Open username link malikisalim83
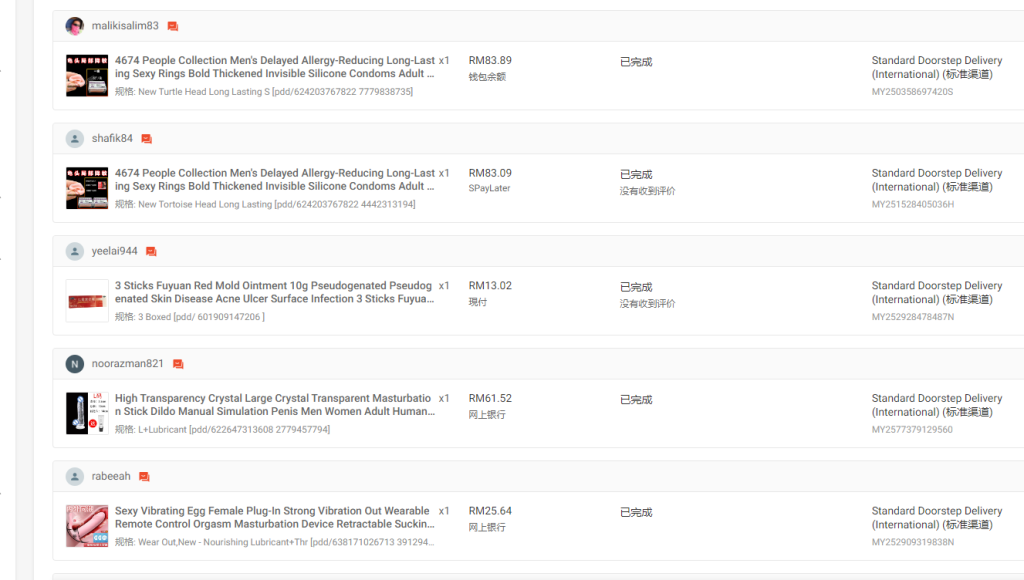The image size is (1024, 580). click(125, 25)
